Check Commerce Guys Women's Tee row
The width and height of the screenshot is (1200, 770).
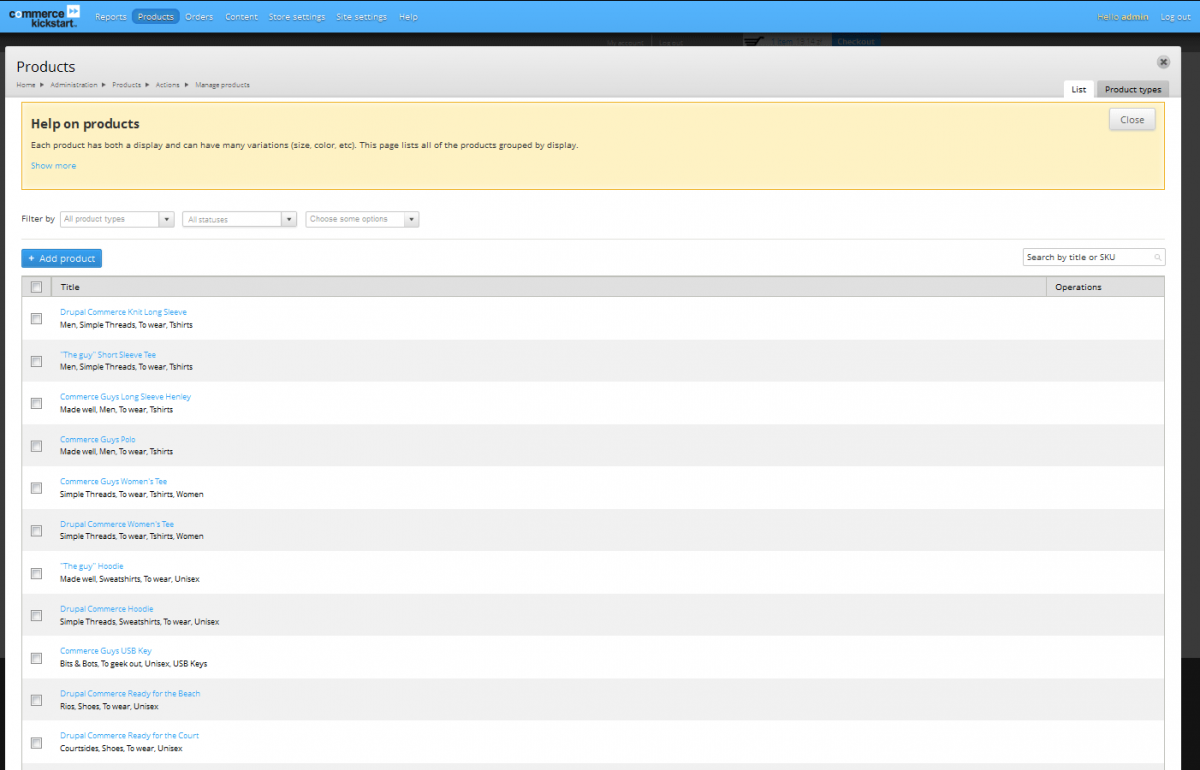tap(37, 488)
